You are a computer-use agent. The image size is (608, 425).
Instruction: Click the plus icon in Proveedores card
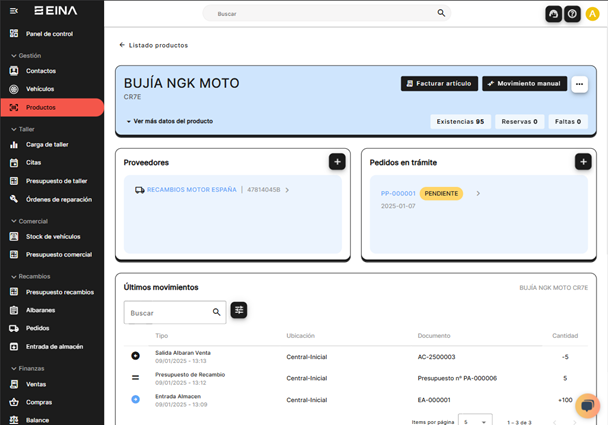(337, 161)
